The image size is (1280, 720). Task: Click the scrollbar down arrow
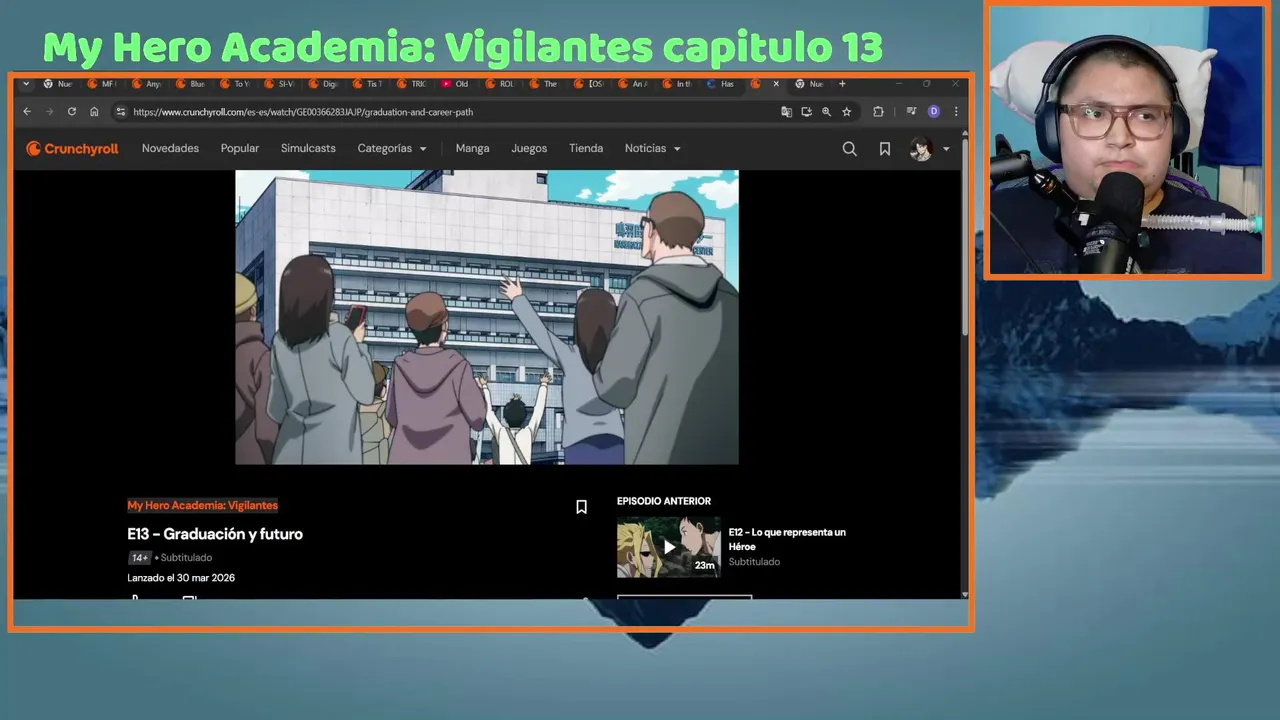coord(964,595)
